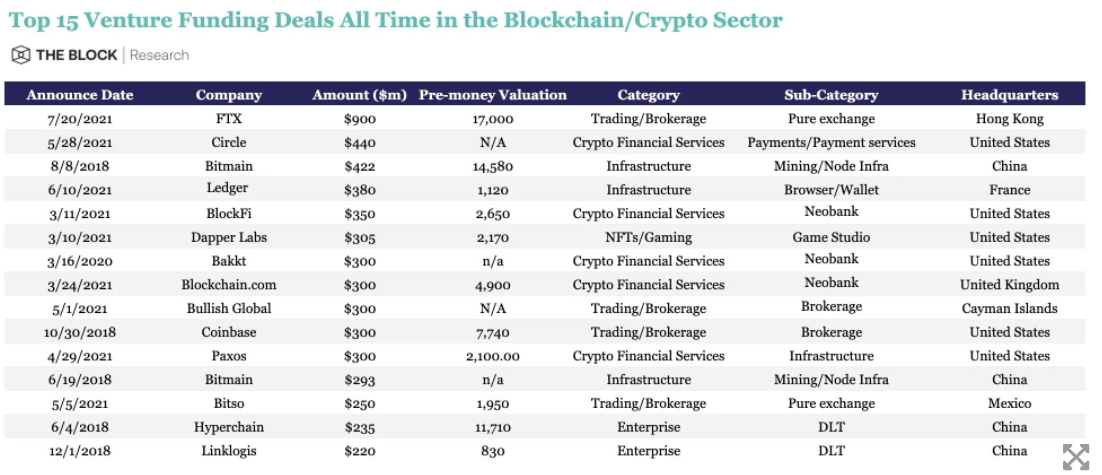The height and width of the screenshot is (475, 1102).
Task: Click the Blockchain.com company cell
Action: click(229, 285)
